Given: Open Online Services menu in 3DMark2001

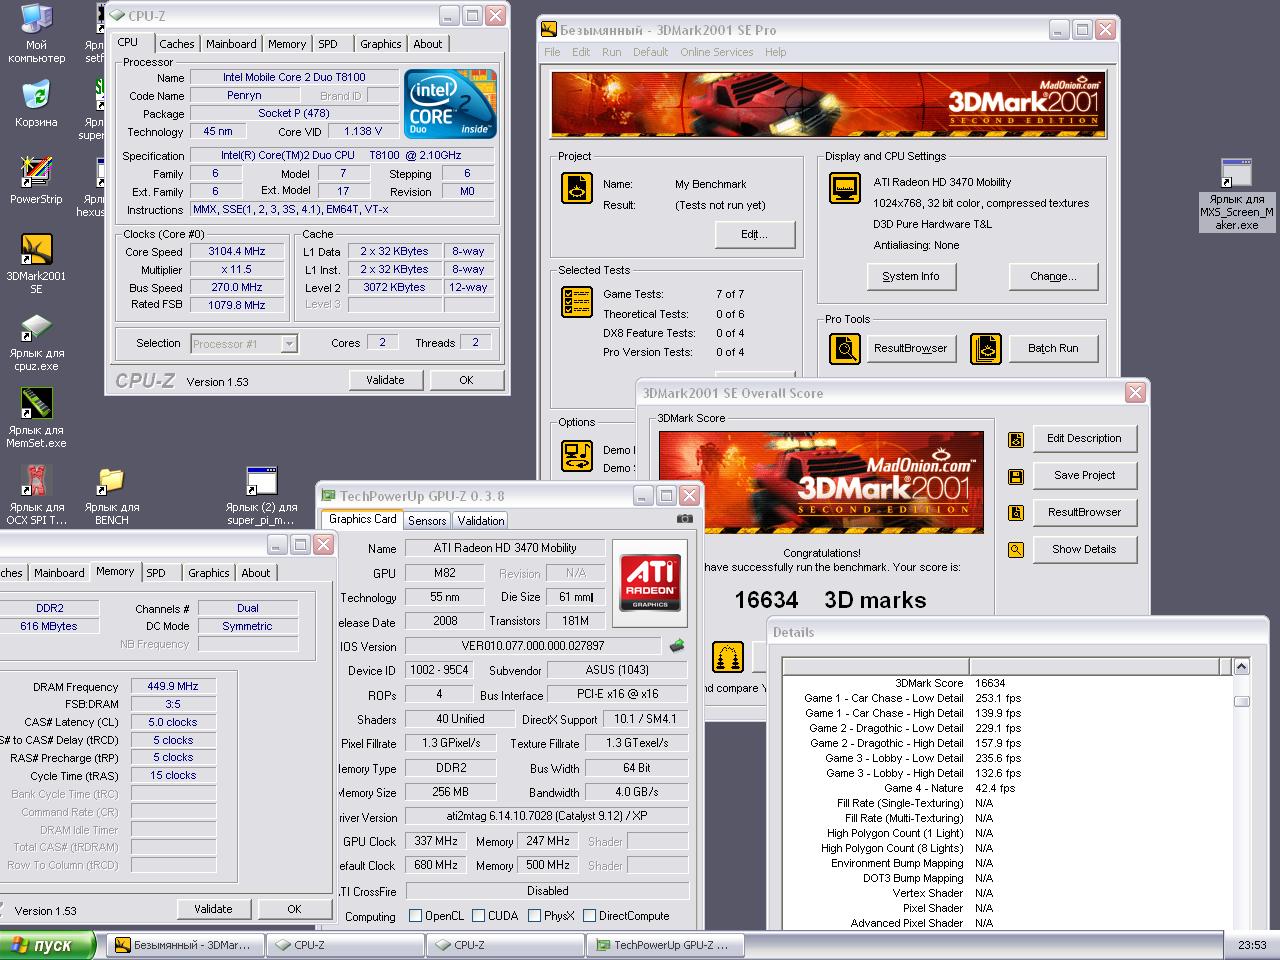Looking at the screenshot, I should [717, 52].
